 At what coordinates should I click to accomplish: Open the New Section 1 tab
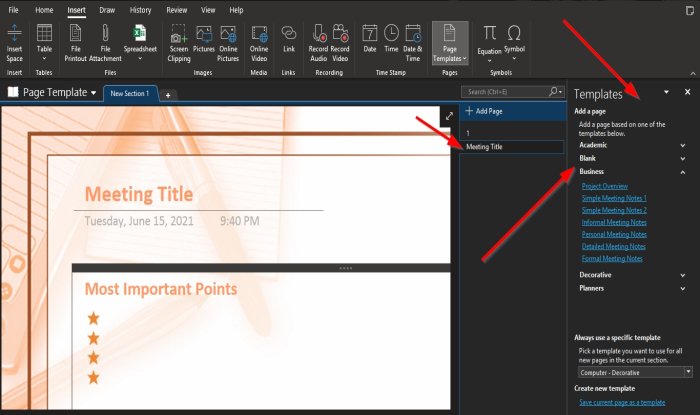point(130,94)
